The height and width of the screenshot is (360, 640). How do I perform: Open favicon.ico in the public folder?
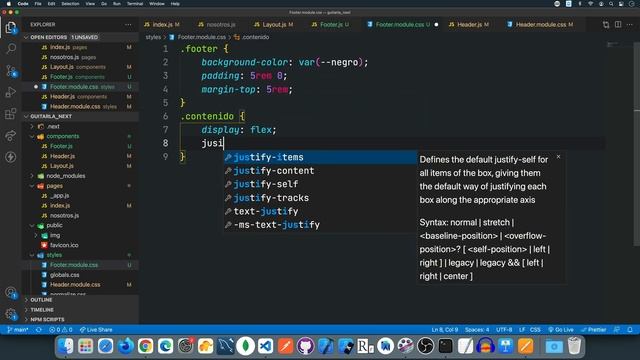81,245
